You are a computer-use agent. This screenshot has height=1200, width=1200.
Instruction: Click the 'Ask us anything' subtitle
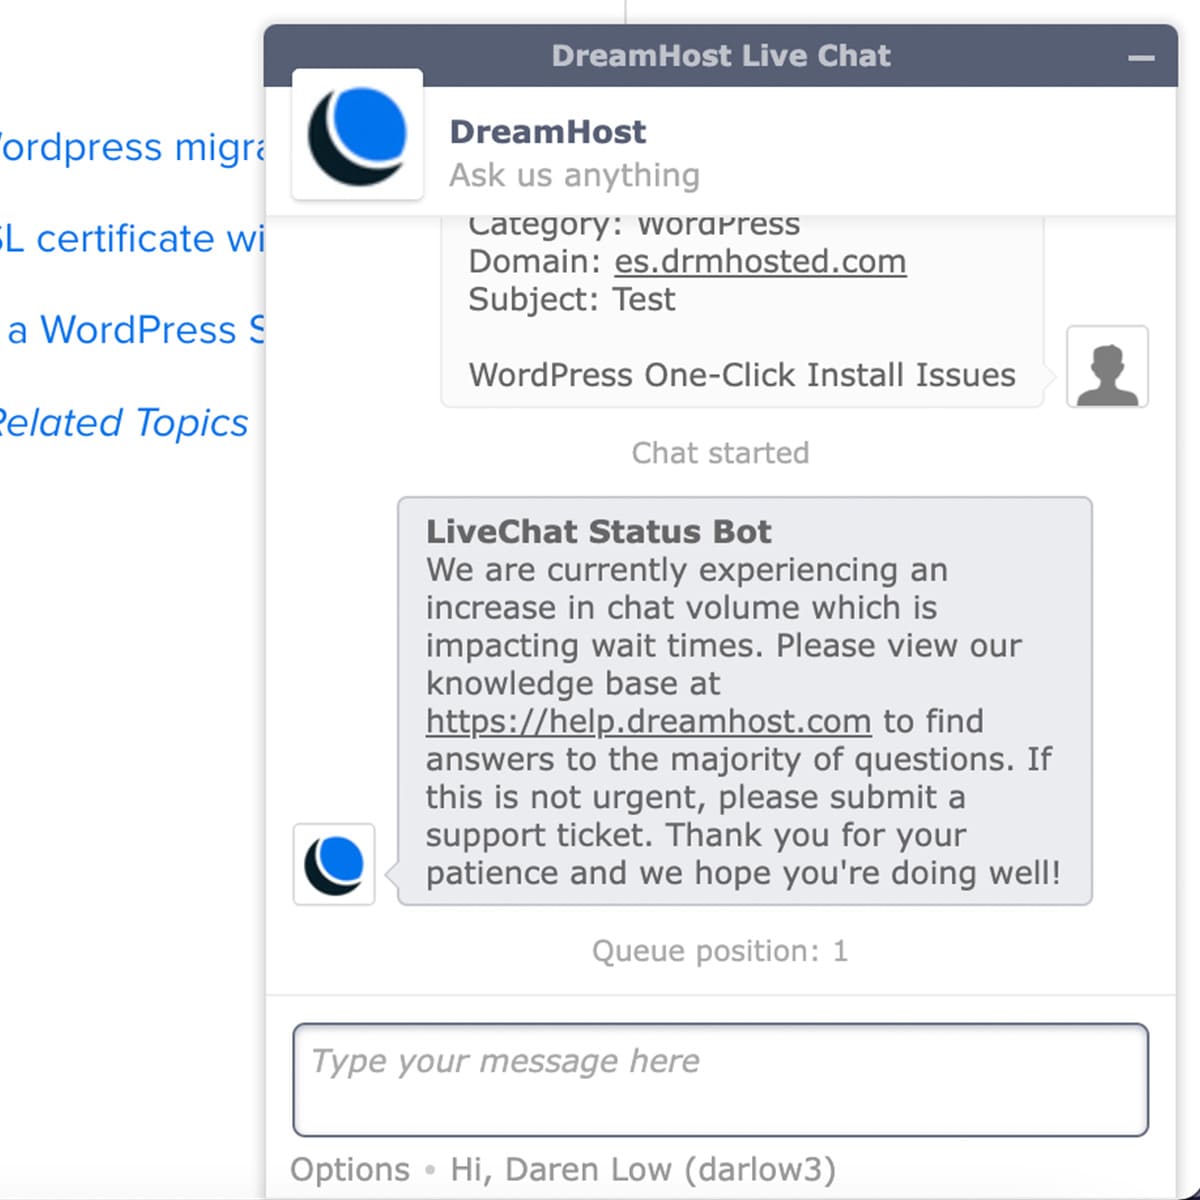coord(574,175)
